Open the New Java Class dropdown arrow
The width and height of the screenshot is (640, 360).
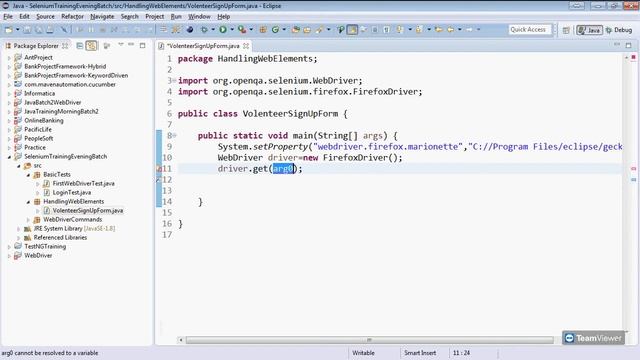284,30
